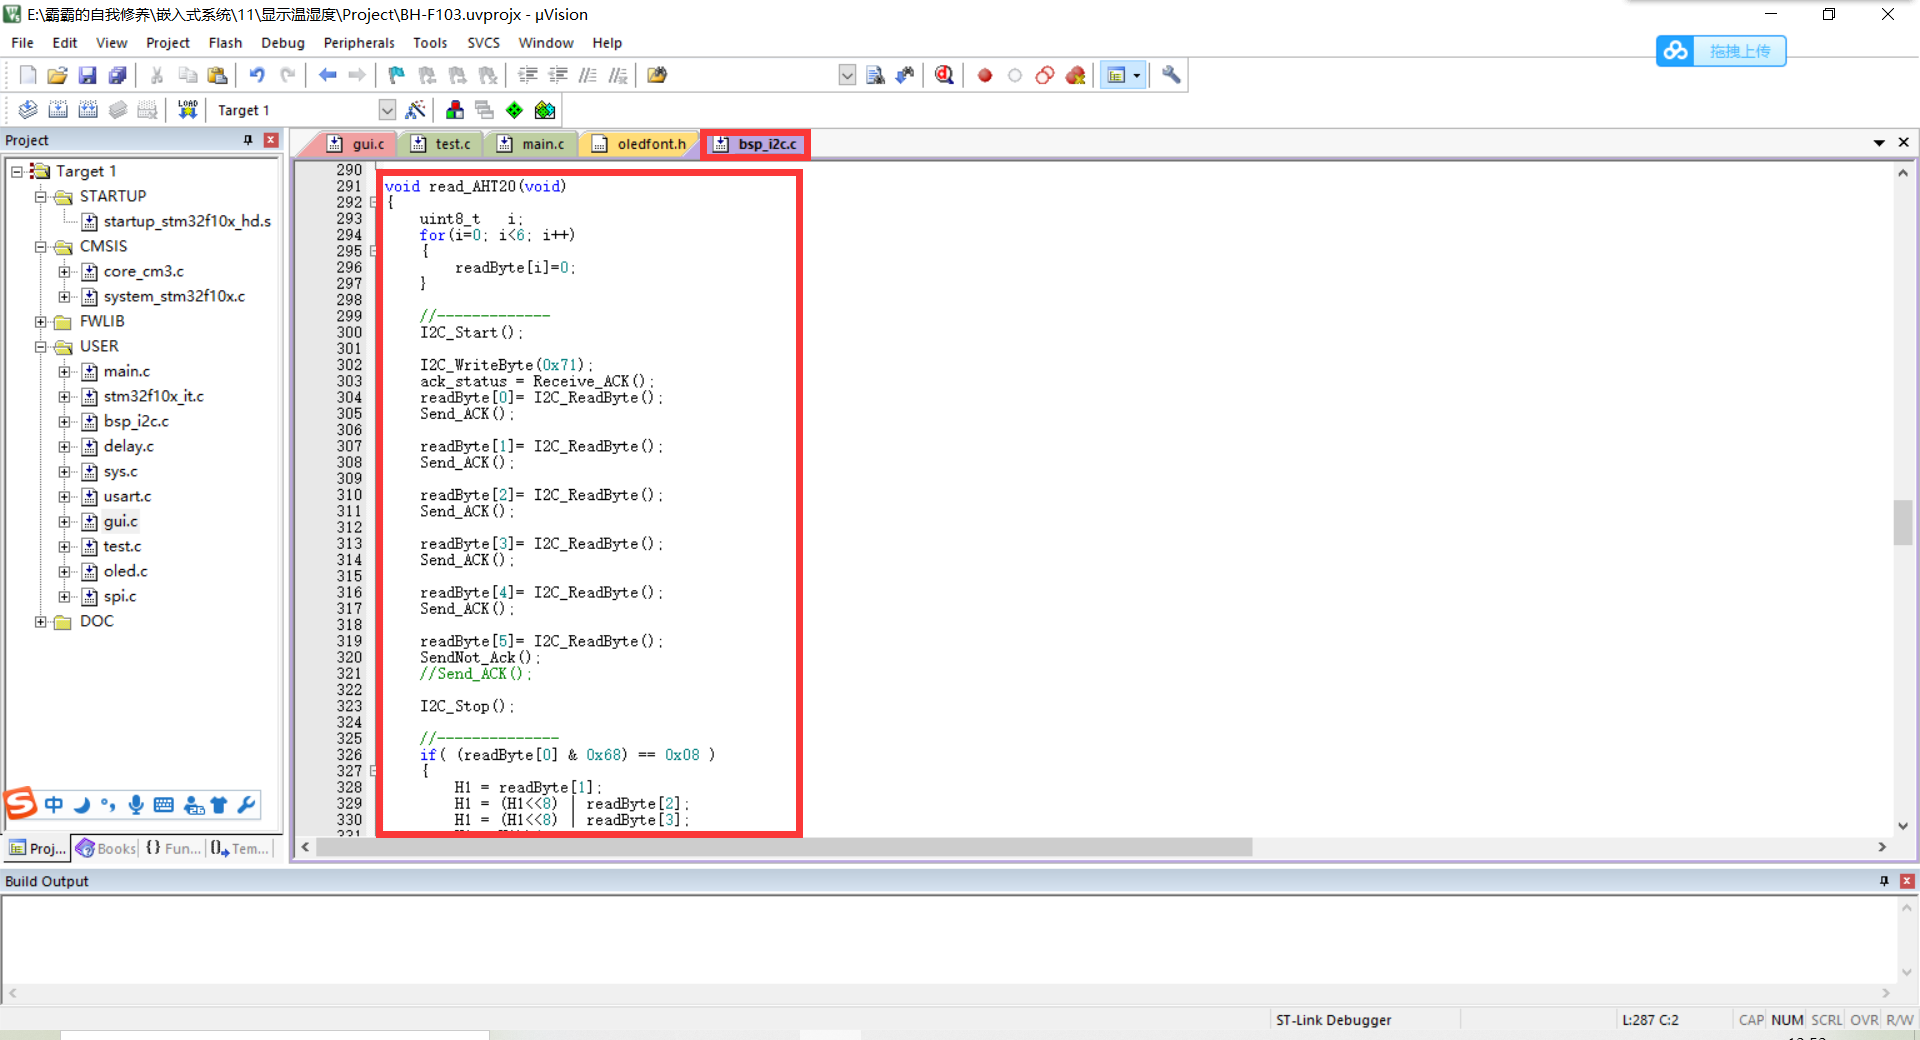Expand the FWLIB group
The image size is (1920, 1040).
(41, 321)
